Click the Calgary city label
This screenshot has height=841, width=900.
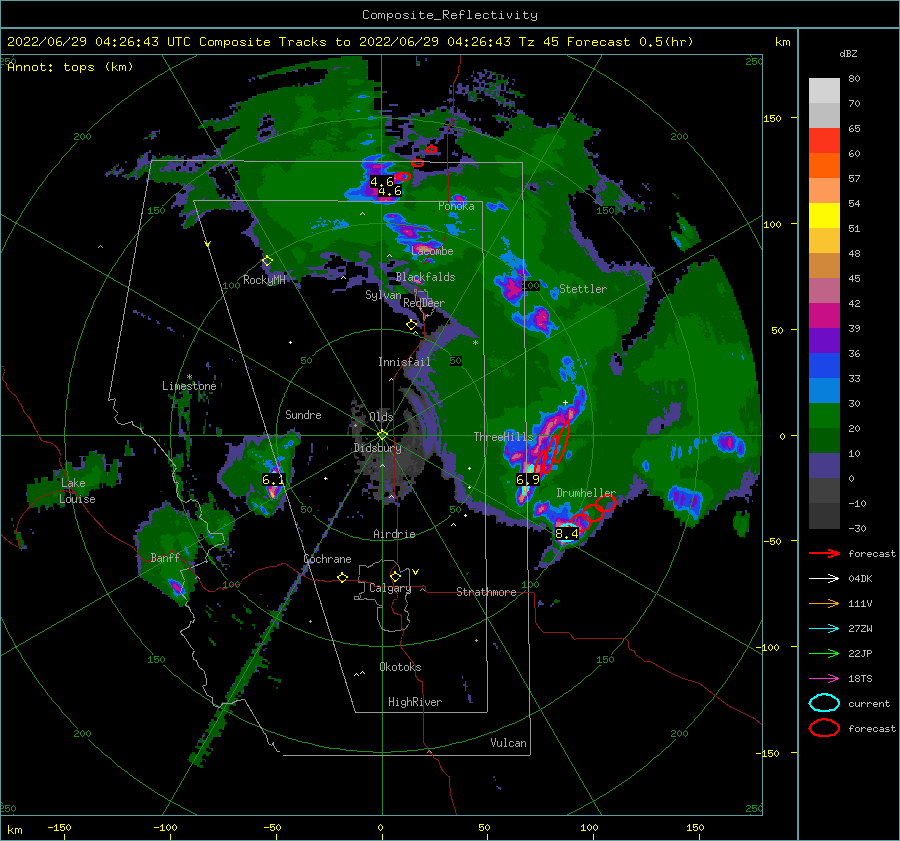coord(390,588)
